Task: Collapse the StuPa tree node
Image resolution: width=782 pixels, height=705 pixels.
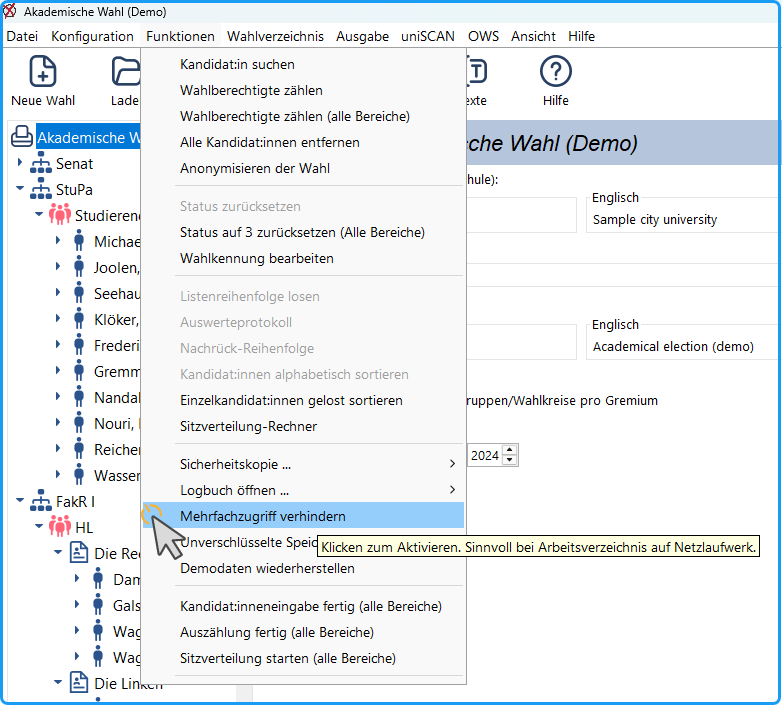Action: coord(19,188)
